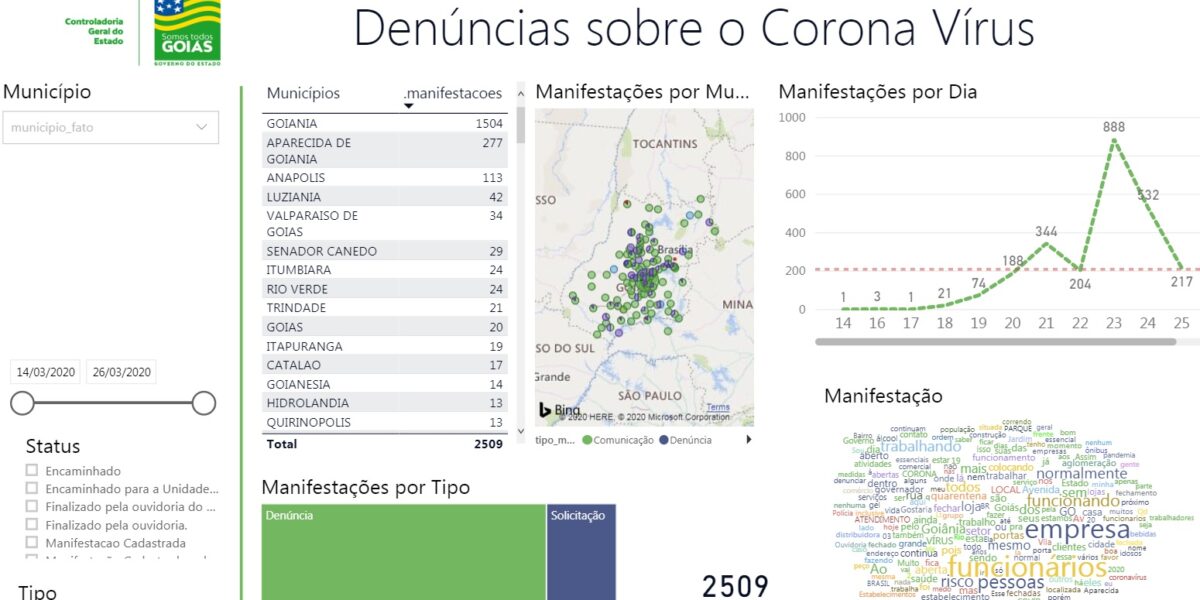Click the word empresa in the word cloud
Screen dimensions: 1200x600
click(1078, 530)
